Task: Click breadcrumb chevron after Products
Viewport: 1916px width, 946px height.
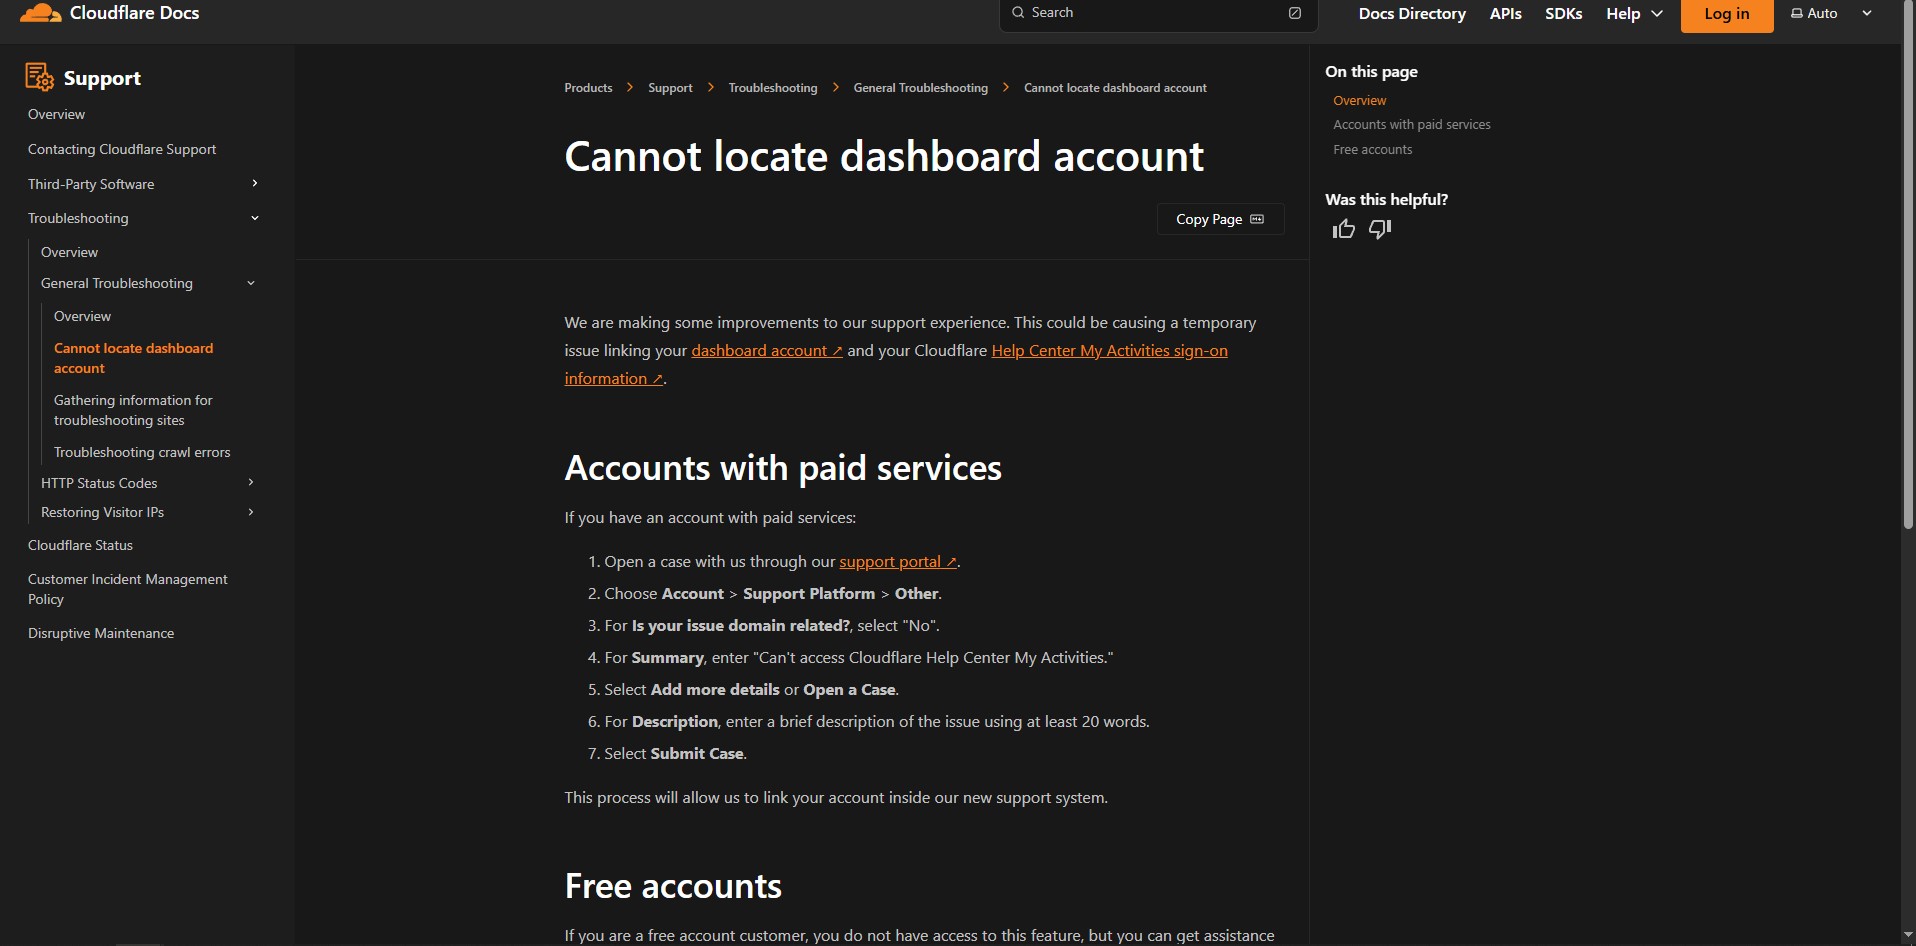Action: pyautogui.click(x=630, y=88)
